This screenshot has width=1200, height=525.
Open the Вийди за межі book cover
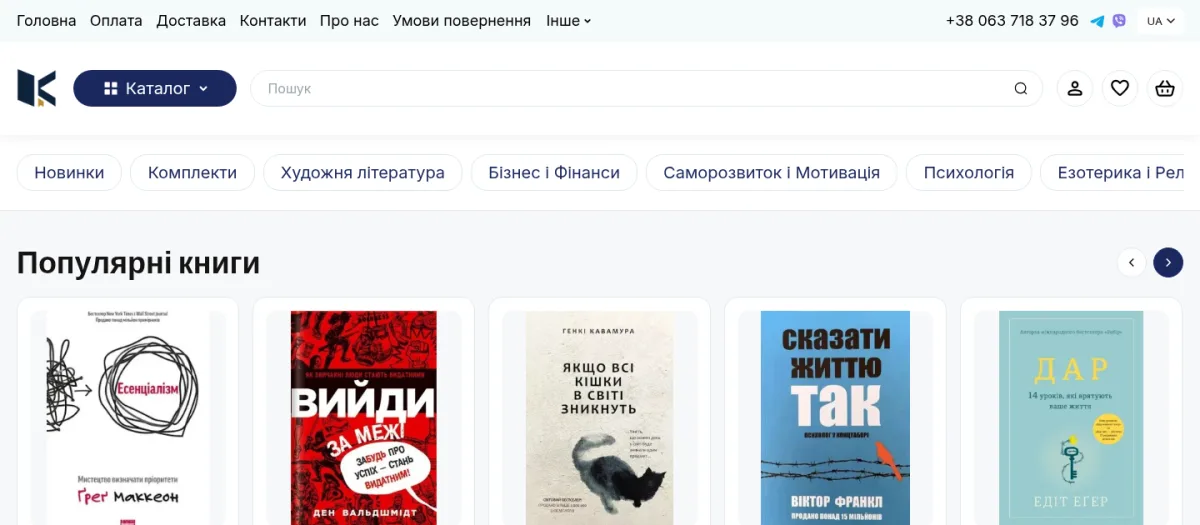point(364,418)
